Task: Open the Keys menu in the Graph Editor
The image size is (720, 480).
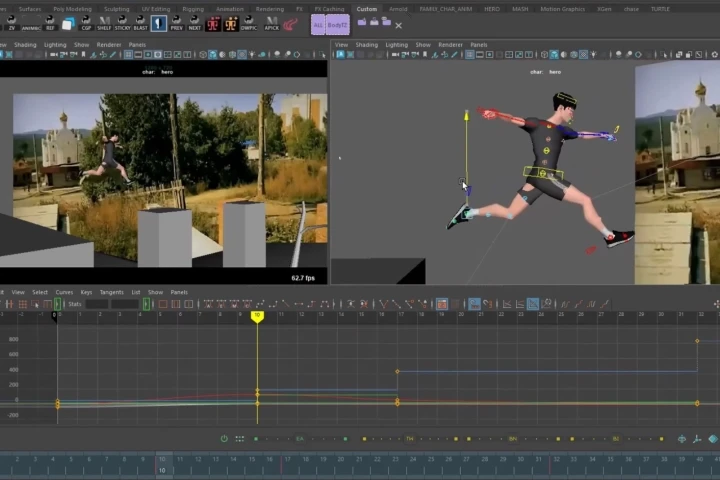Action: 86,292
